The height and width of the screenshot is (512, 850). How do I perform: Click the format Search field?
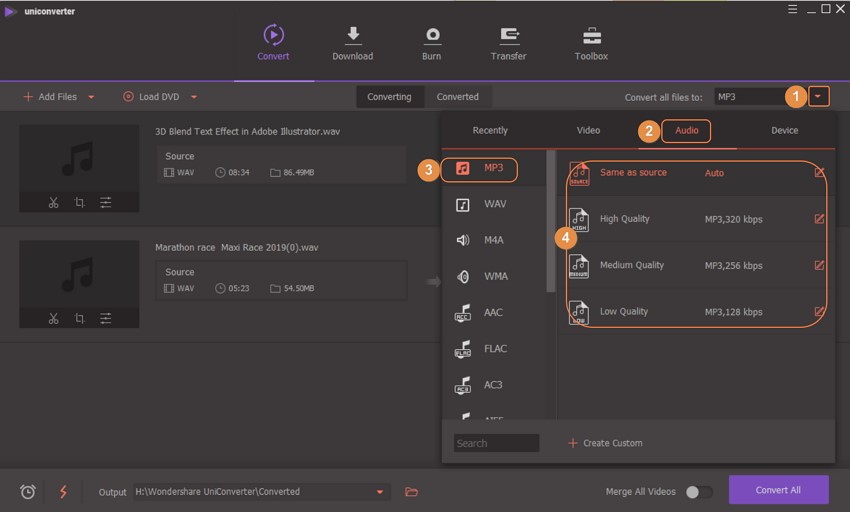click(496, 443)
